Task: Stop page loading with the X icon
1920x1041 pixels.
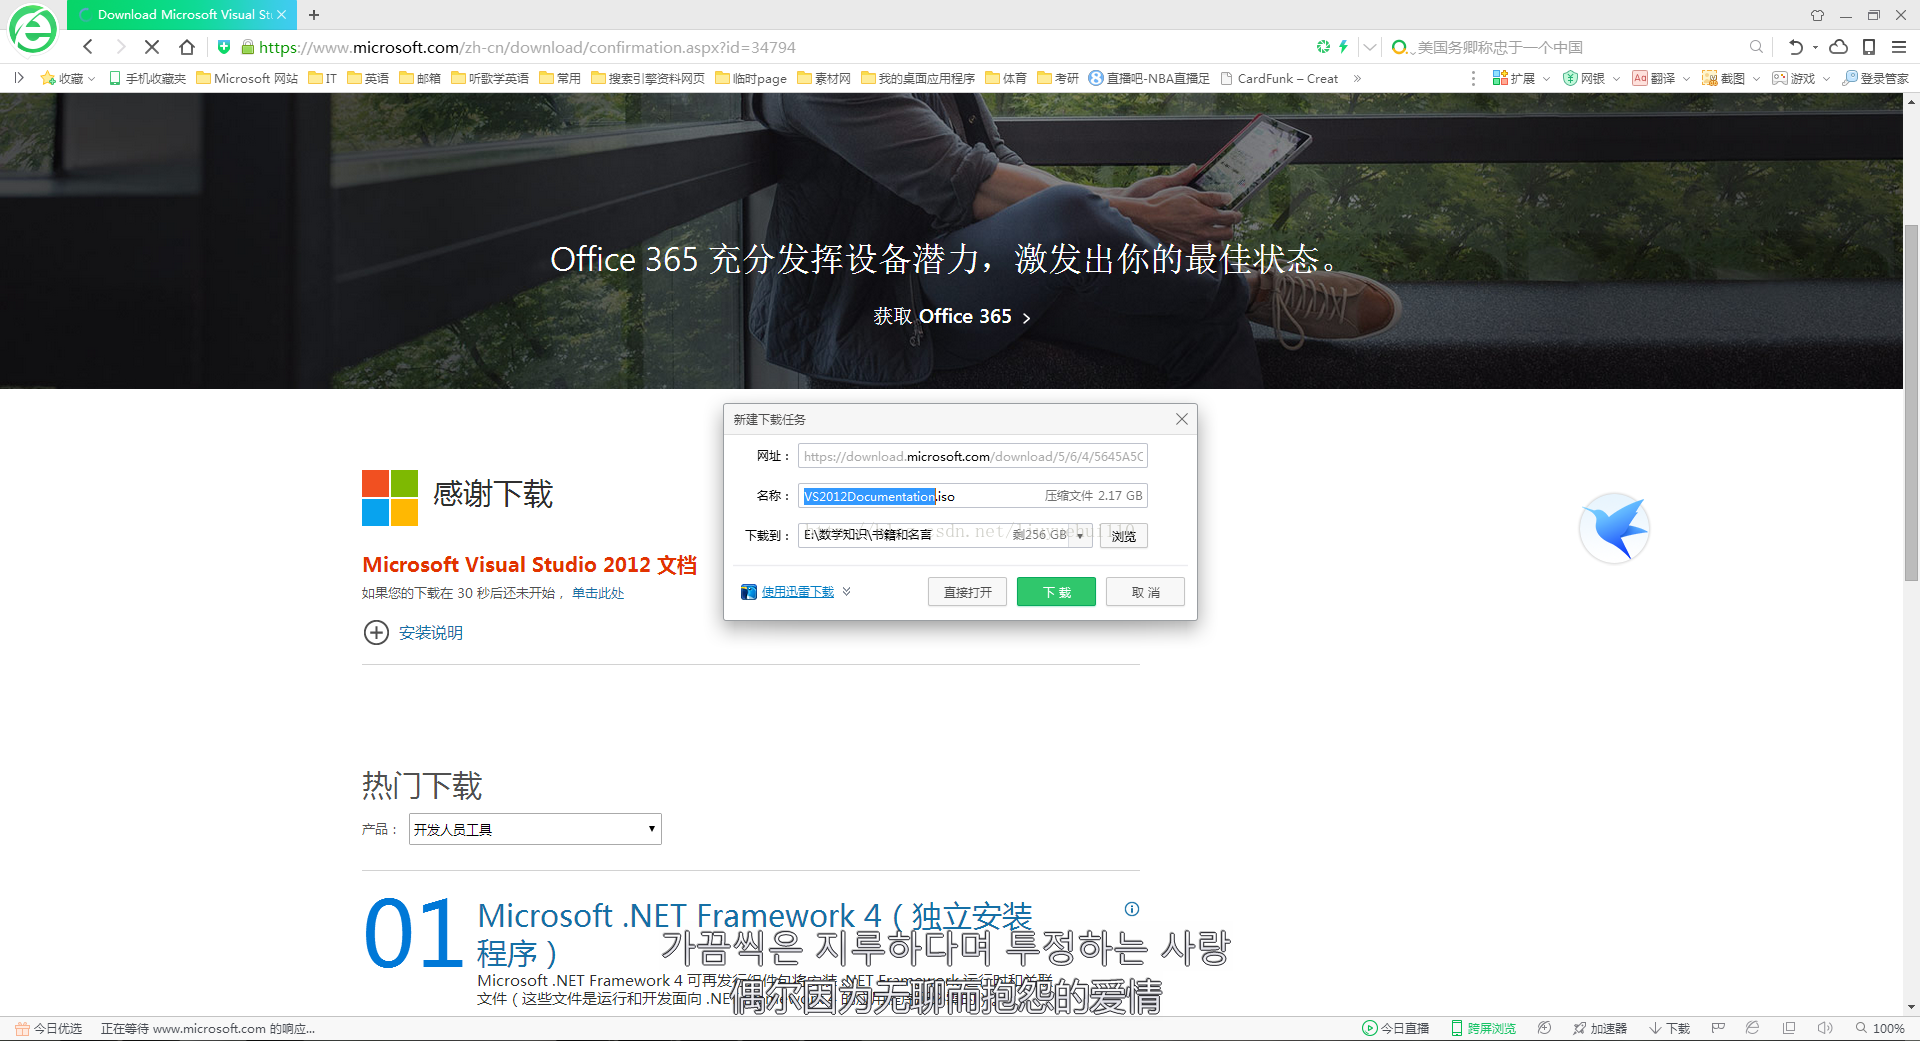Action: point(152,47)
